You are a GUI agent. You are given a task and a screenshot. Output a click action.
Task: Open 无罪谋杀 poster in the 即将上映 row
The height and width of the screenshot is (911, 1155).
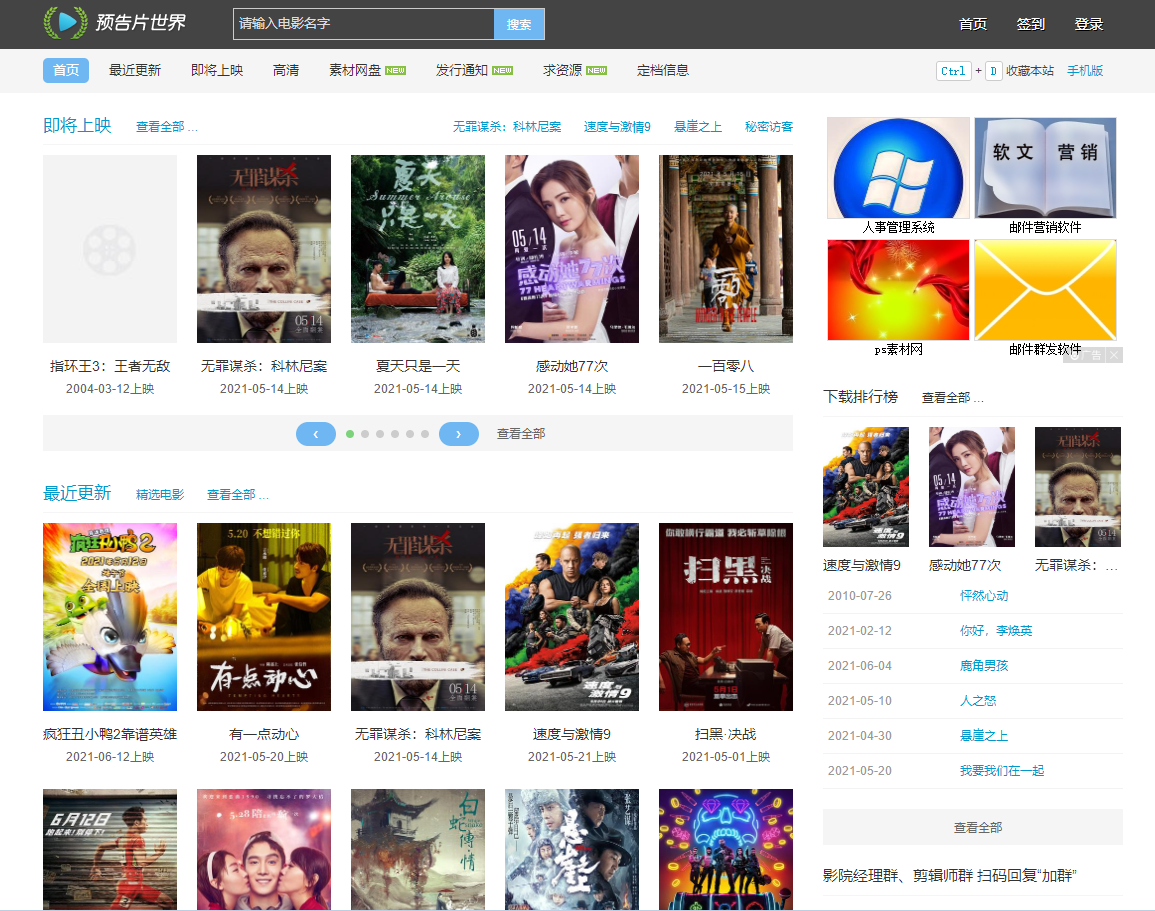[x=264, y=249]
